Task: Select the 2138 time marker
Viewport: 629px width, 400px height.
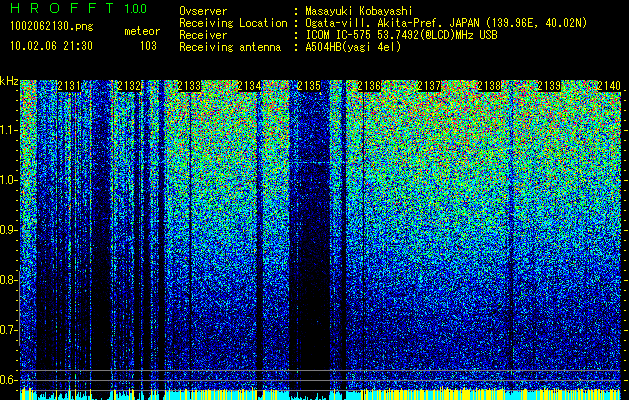Action: point(489,86)
